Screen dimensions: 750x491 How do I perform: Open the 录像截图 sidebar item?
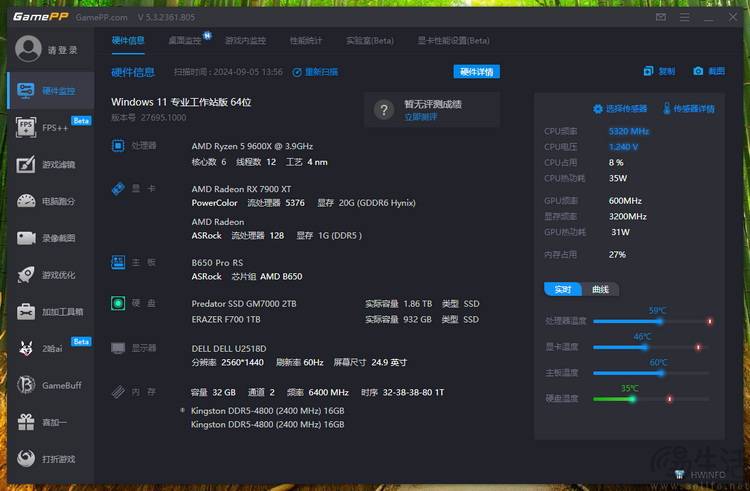[51, 238]
